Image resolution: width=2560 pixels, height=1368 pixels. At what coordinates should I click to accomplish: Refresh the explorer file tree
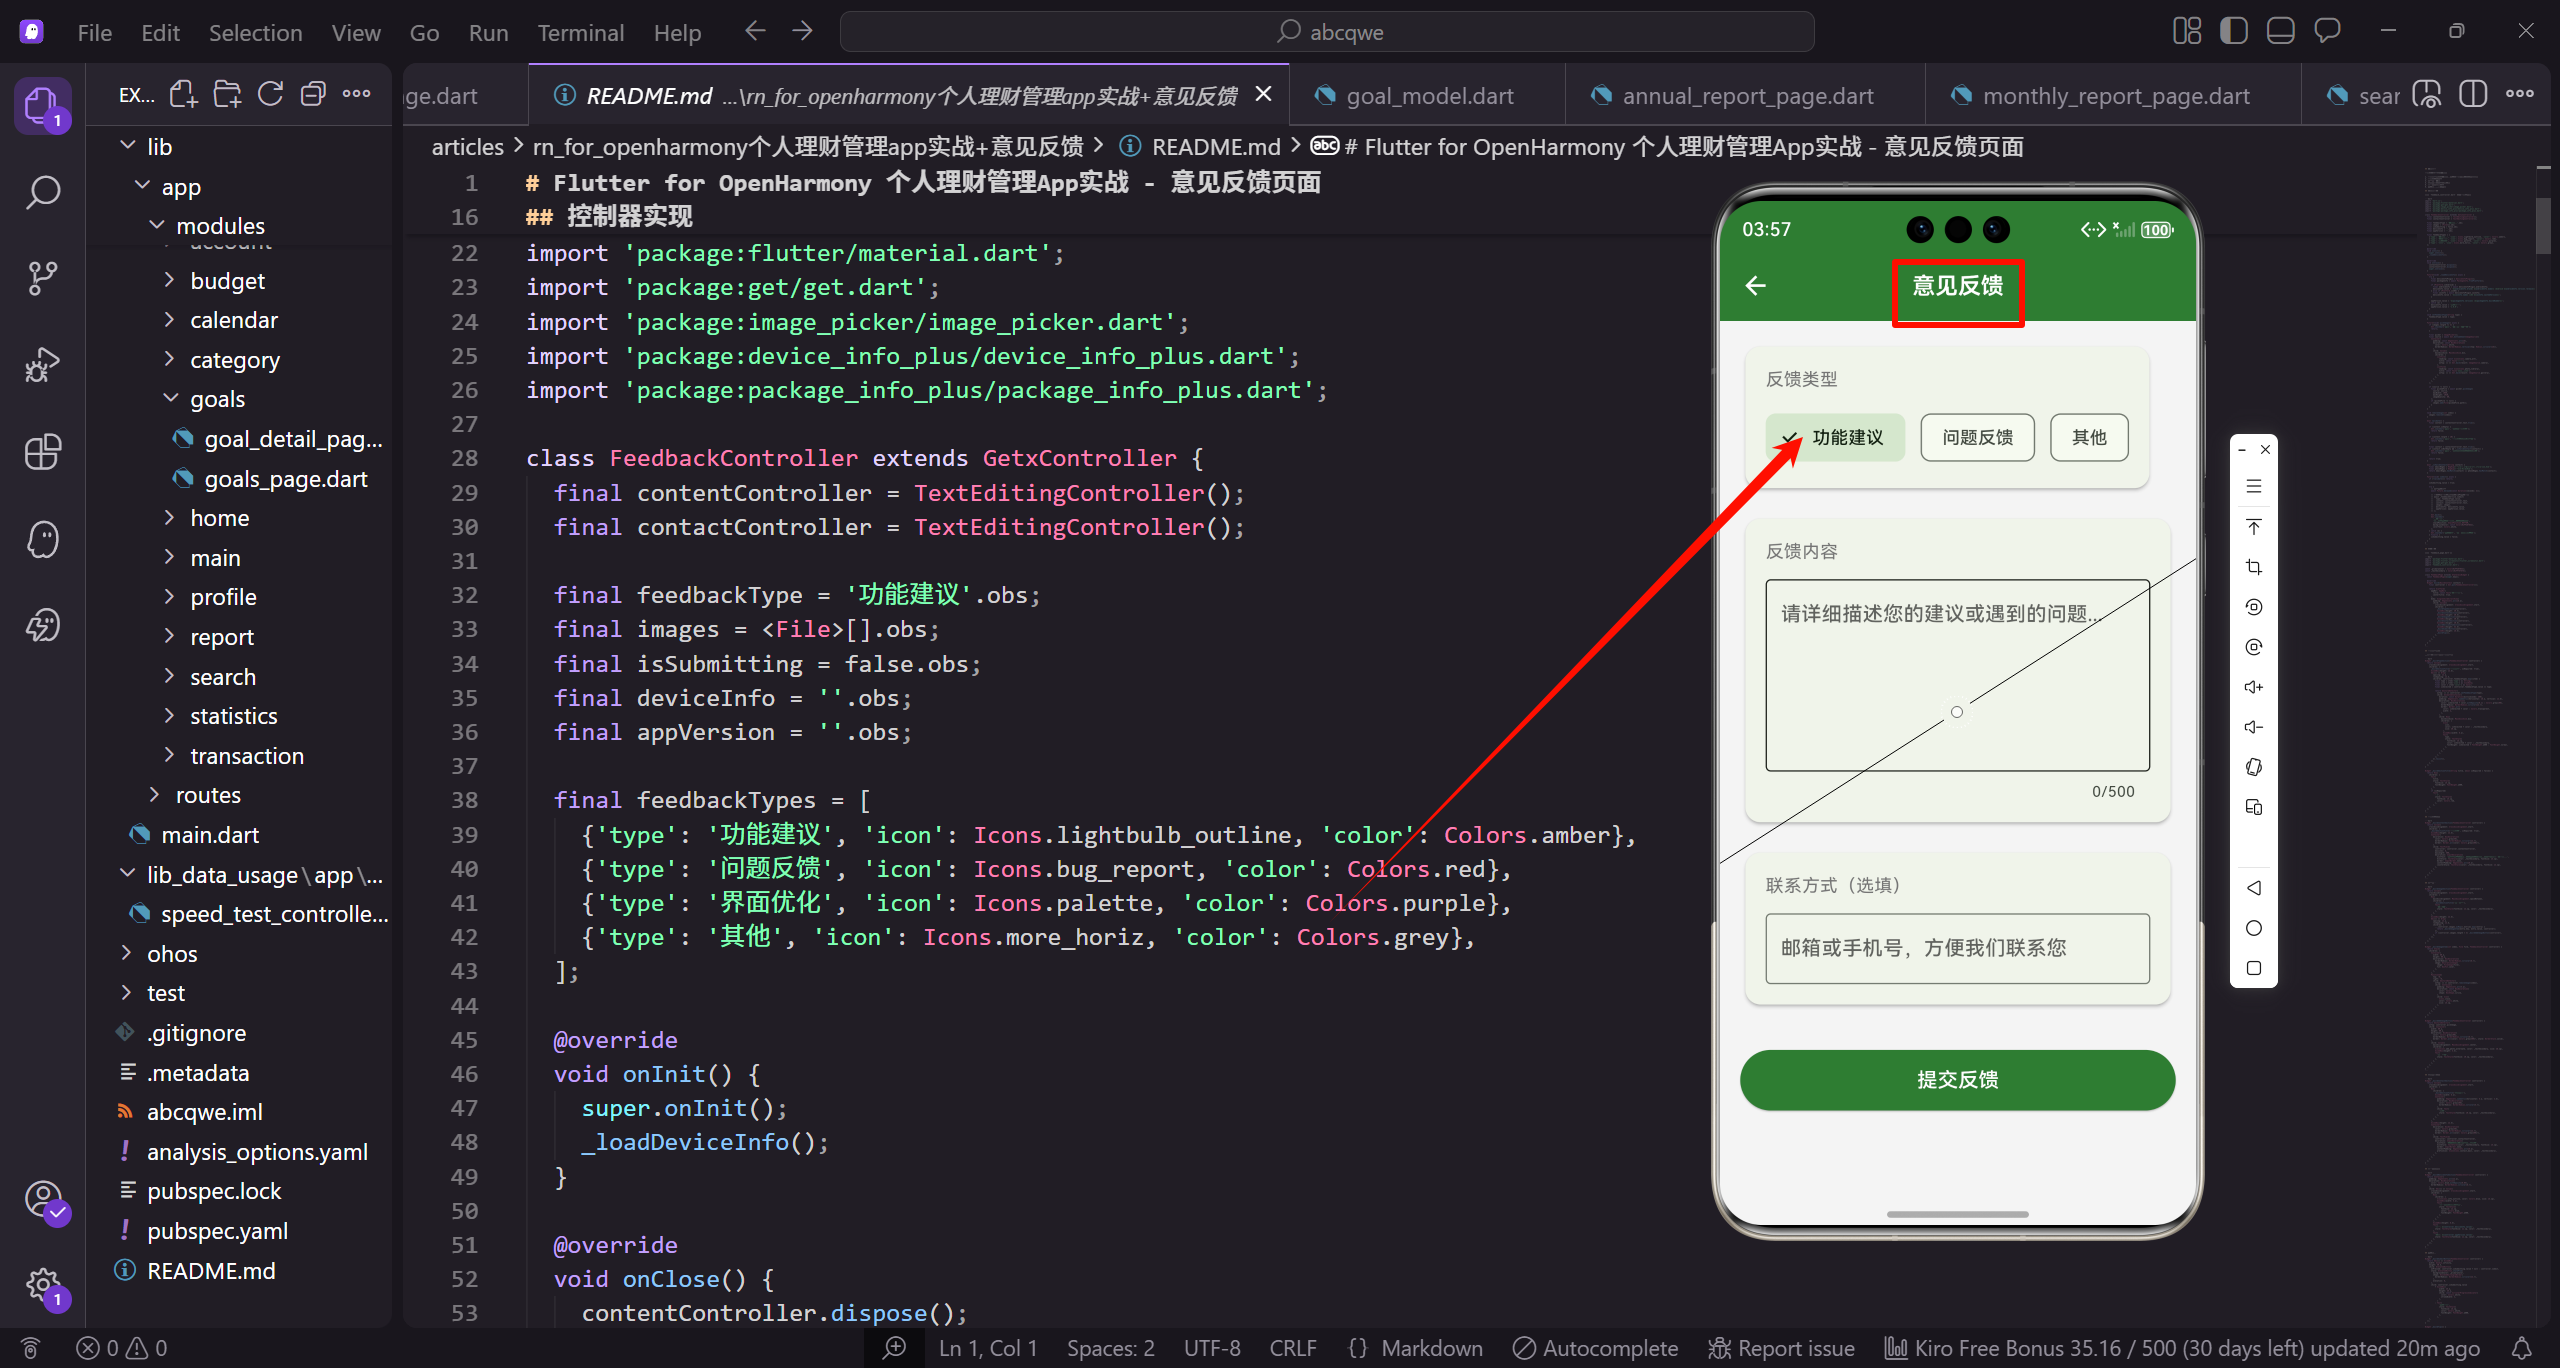pyautogui.click(x=270, y=95)
